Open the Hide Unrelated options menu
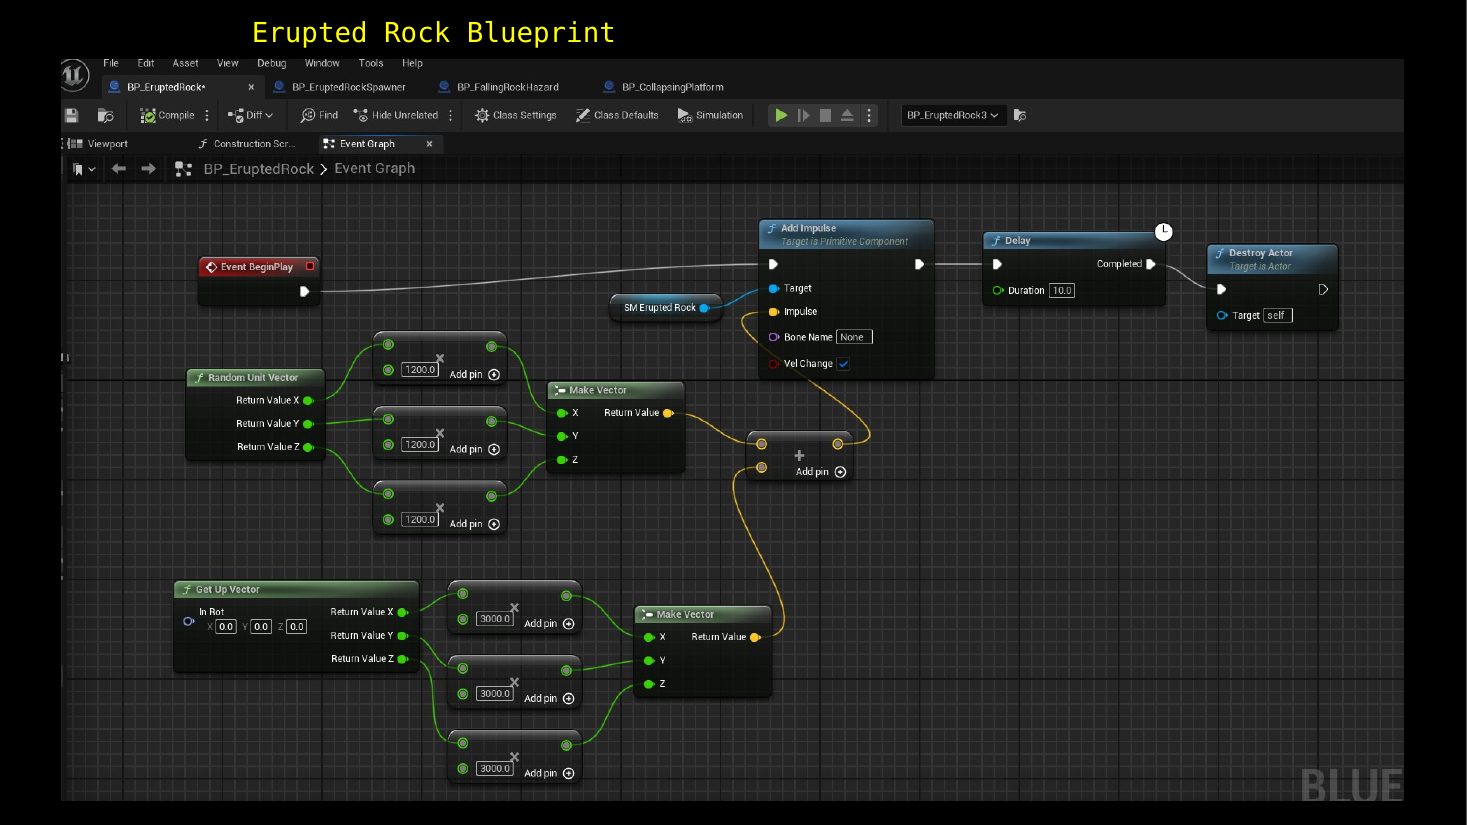This screenshot has height=825, width=1467. coord(451,115)
